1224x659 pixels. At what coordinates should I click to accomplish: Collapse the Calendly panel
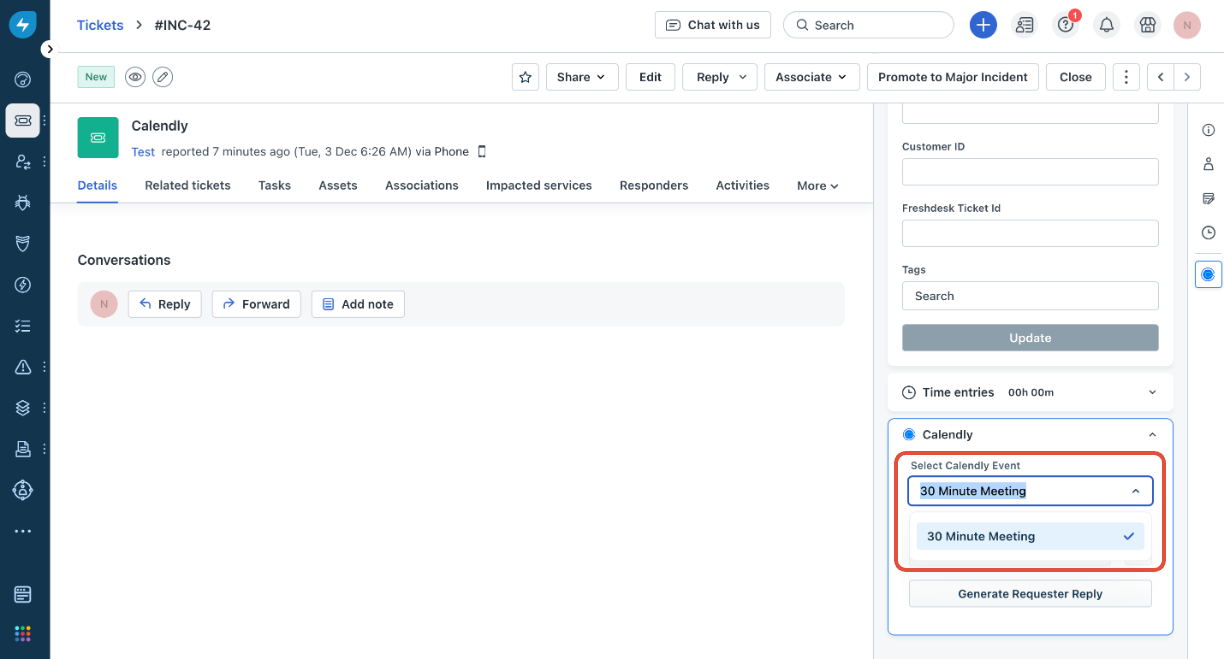point(1153,435)
